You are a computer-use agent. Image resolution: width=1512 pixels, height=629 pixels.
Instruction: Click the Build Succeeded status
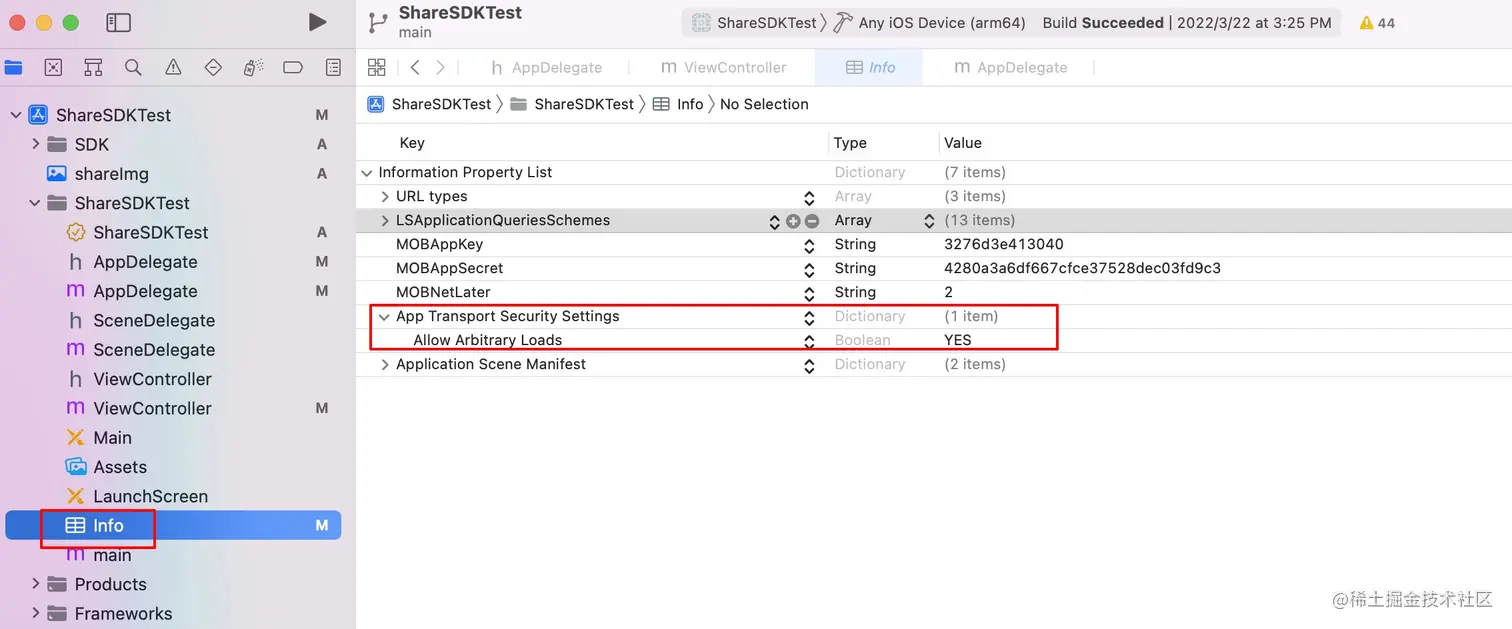pos(1186,22)
